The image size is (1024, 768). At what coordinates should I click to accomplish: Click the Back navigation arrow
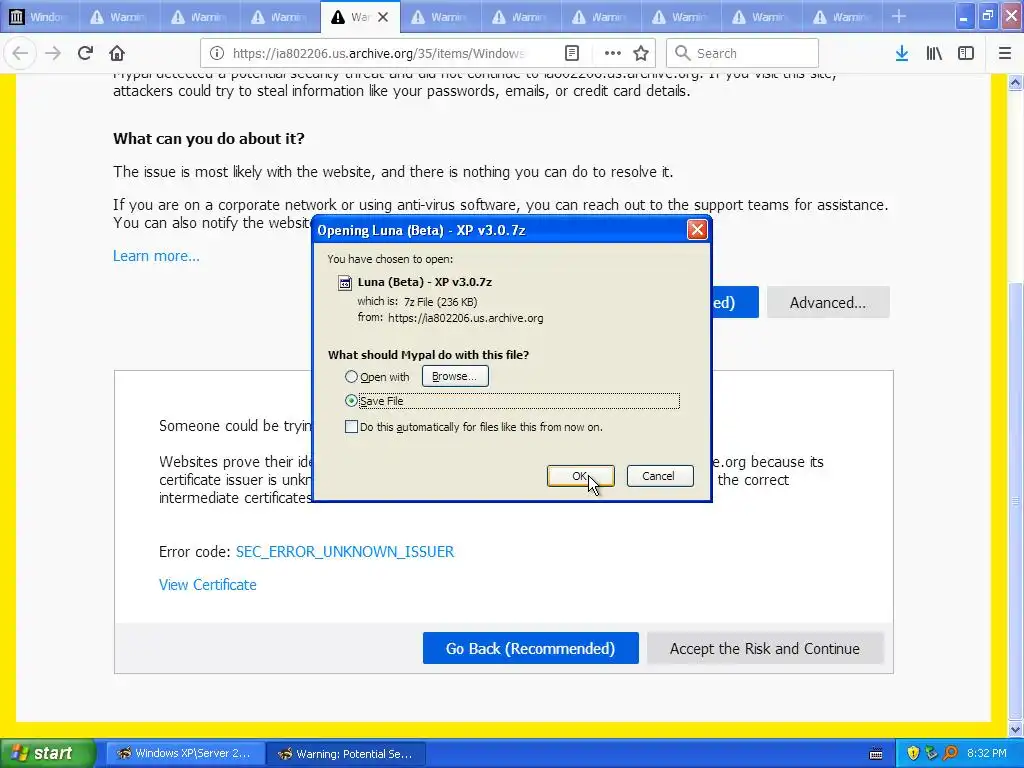click(20, 54)
